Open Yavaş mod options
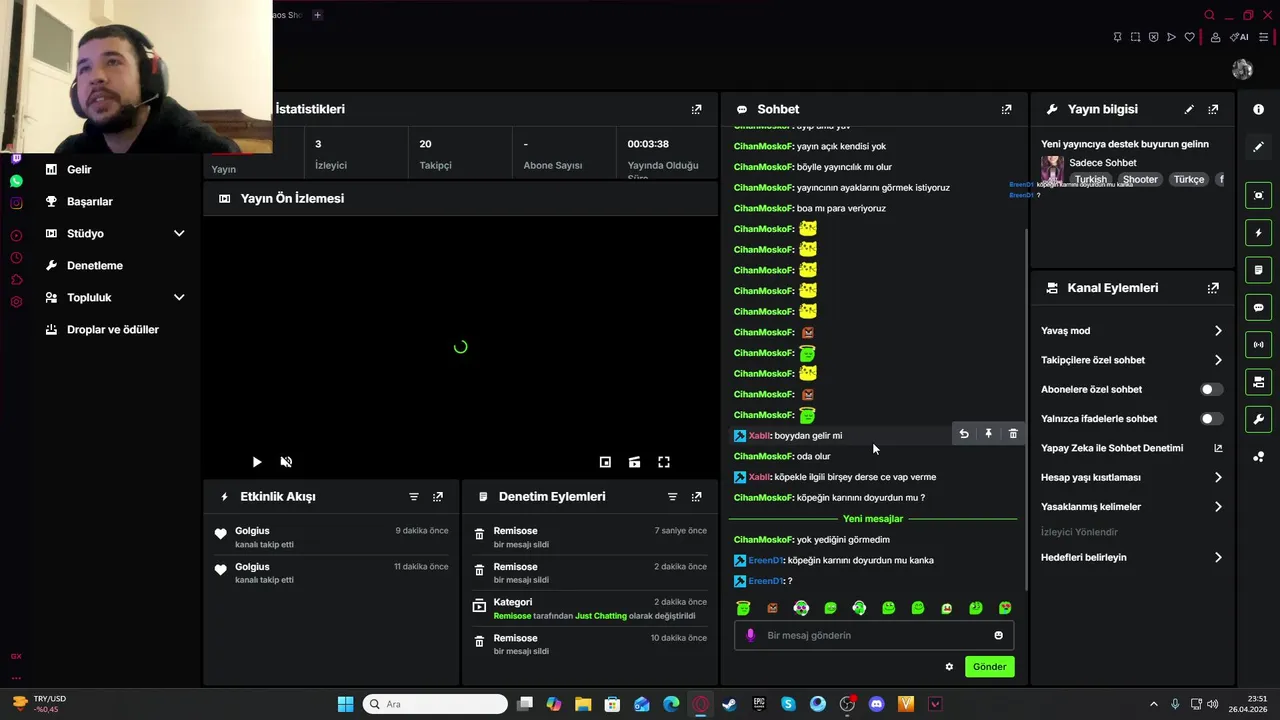This screenshot has width=1280, height=720. (1132, 331)
